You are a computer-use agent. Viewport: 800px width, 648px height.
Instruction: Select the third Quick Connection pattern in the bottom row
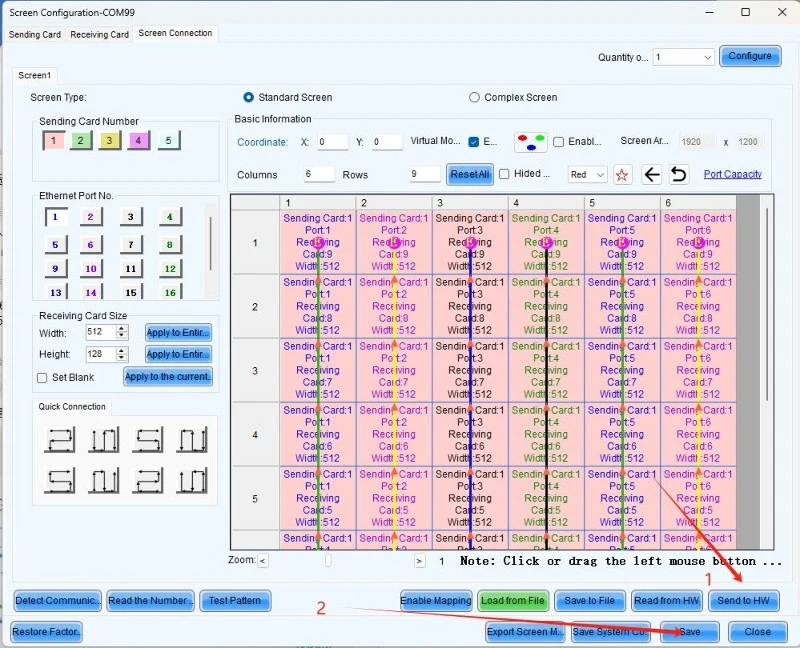(x=148, y=481)
